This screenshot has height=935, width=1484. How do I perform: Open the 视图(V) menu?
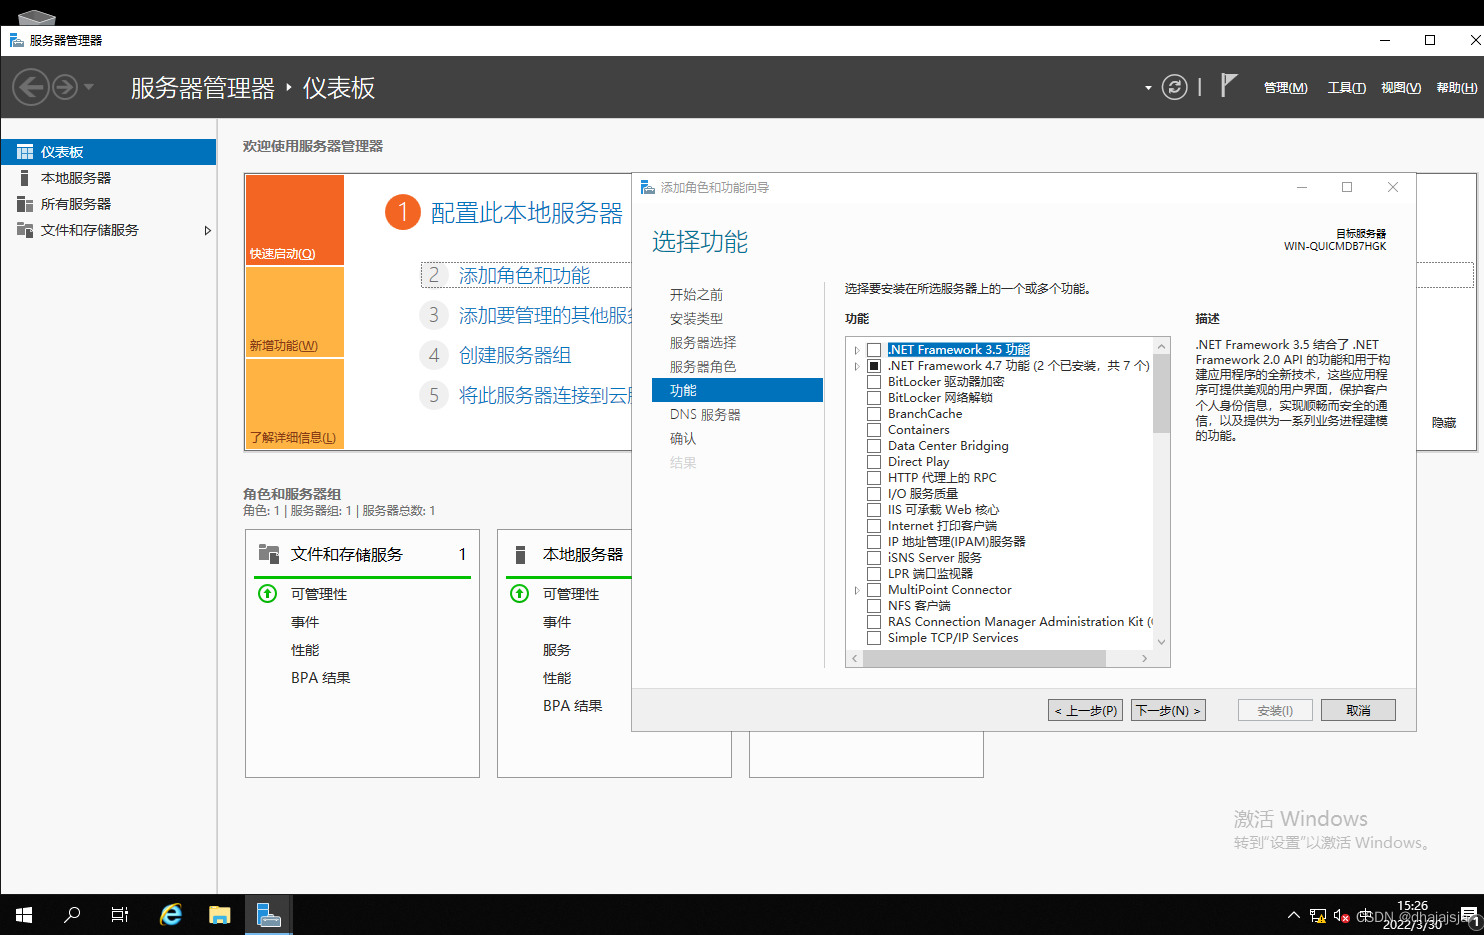tap(1401, 88)
